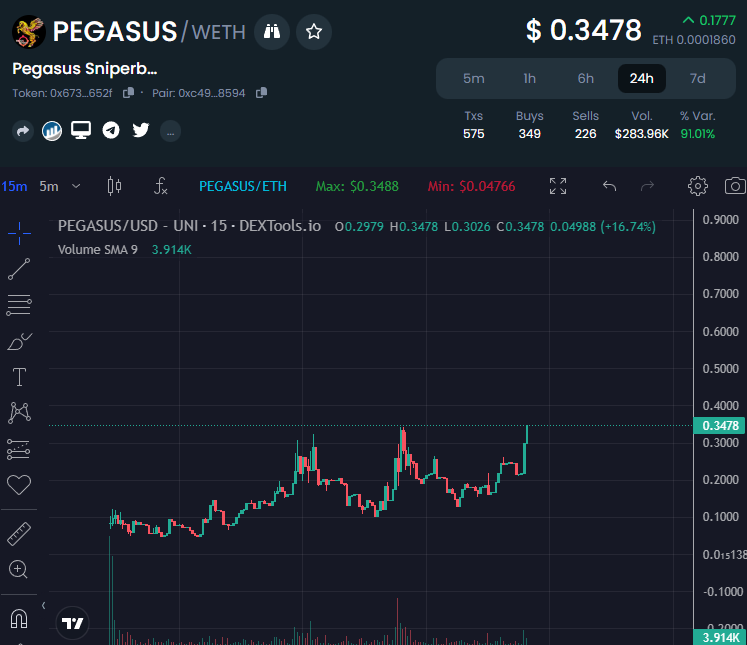
Task: Open the indicators fx menu
Action: pyautogui.click(x=161, y=186)
